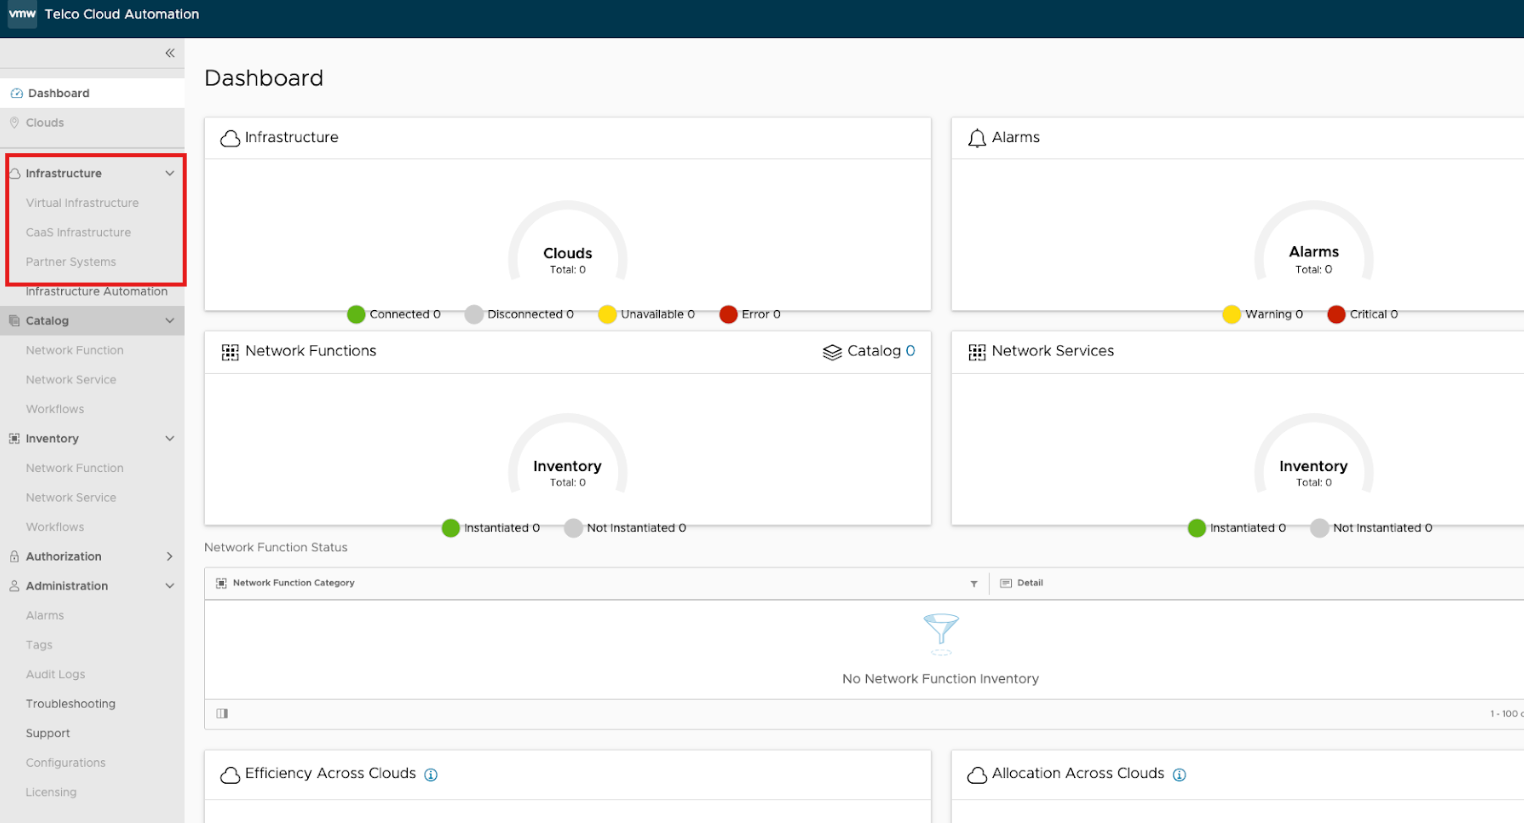Open Clouds from the sidebar
The height and width of the screenshot is (823, 1524).
(x=45, y=123)
